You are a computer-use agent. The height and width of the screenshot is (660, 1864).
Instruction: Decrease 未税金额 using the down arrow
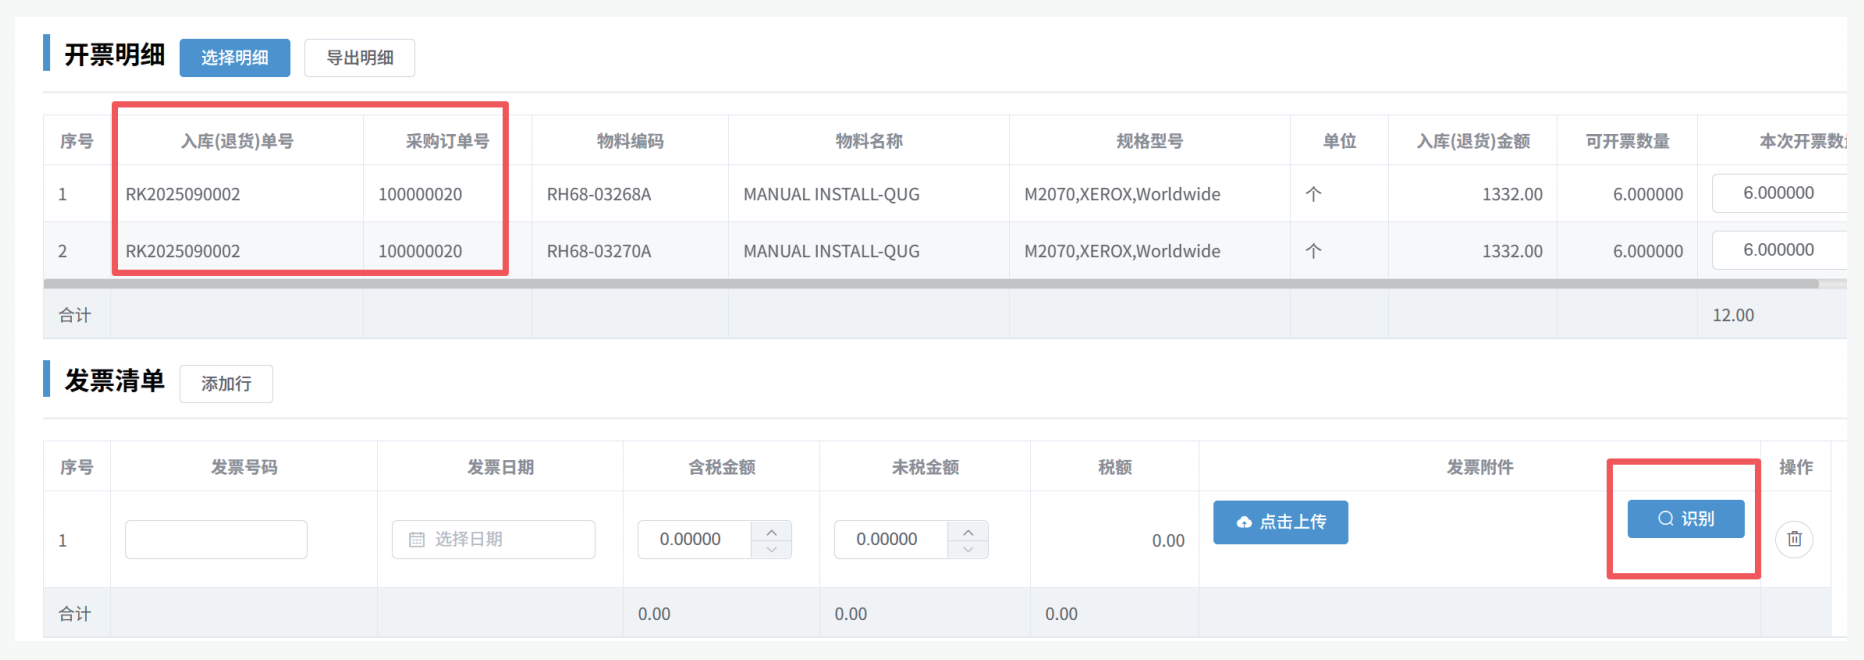[x=968, y=549]
